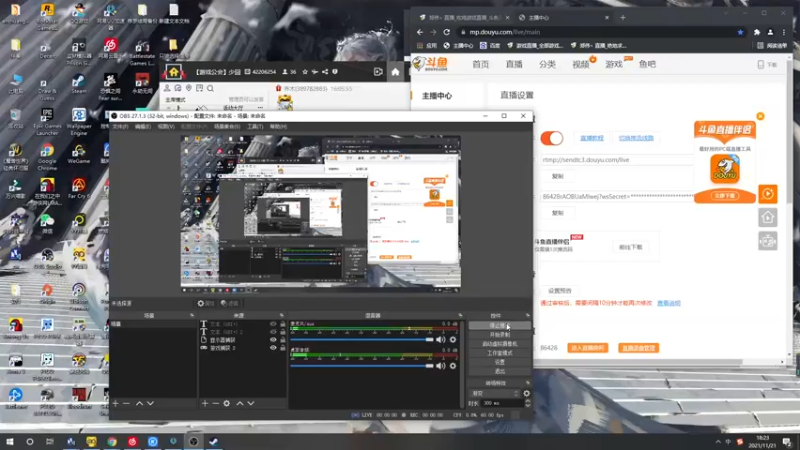Click Start Recording button in OBS controls

pos(499,334)
